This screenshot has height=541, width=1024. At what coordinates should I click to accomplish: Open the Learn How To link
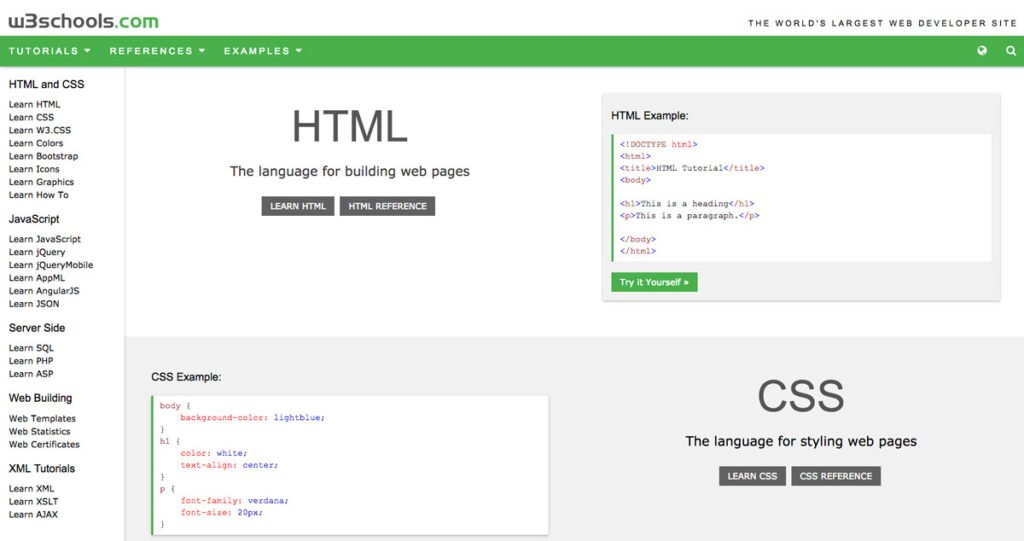pyautogui.click(x=39, y=195)
